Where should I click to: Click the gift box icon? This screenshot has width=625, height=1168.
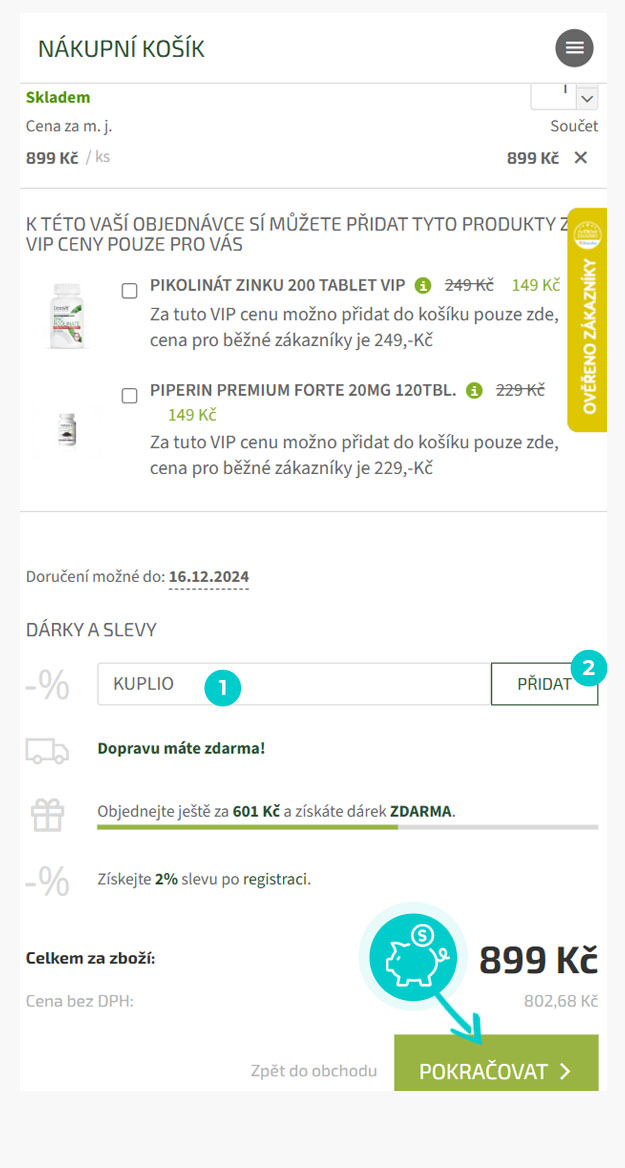47,815
